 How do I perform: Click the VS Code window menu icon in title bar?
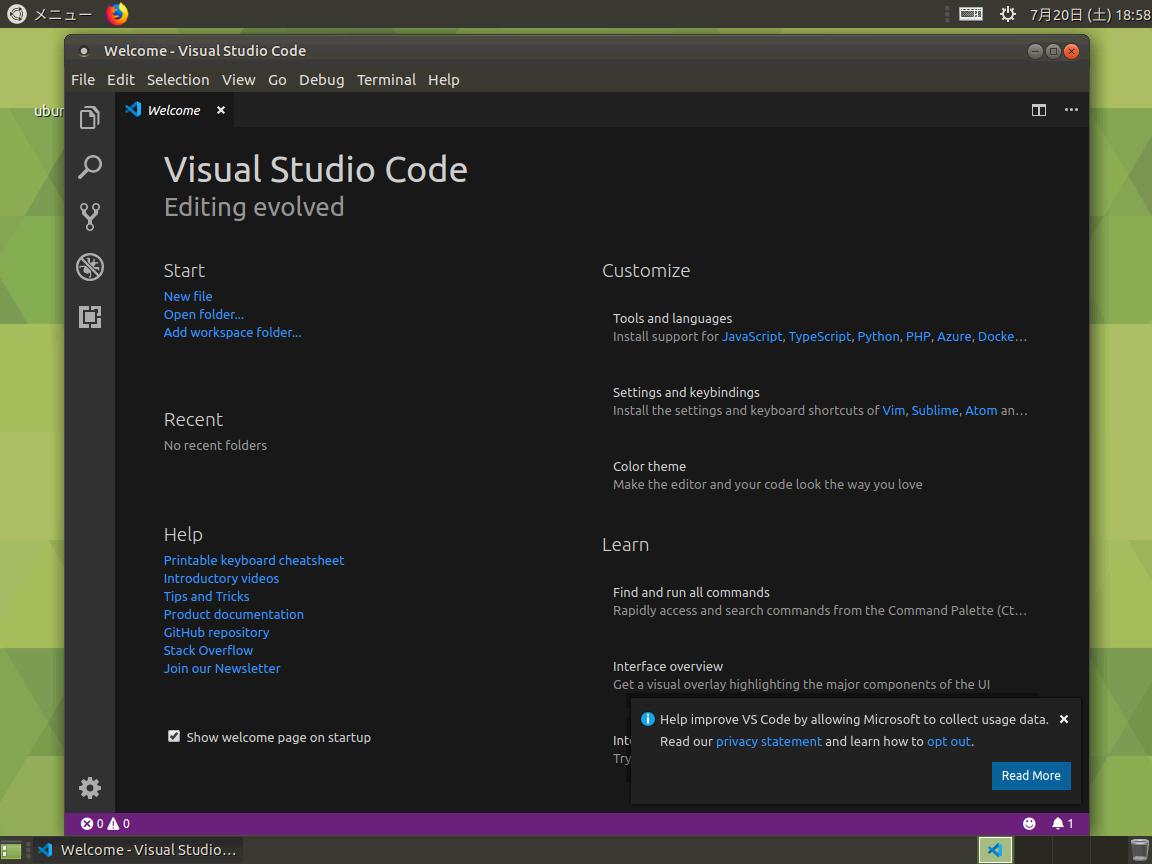click(x=84, y=51)
